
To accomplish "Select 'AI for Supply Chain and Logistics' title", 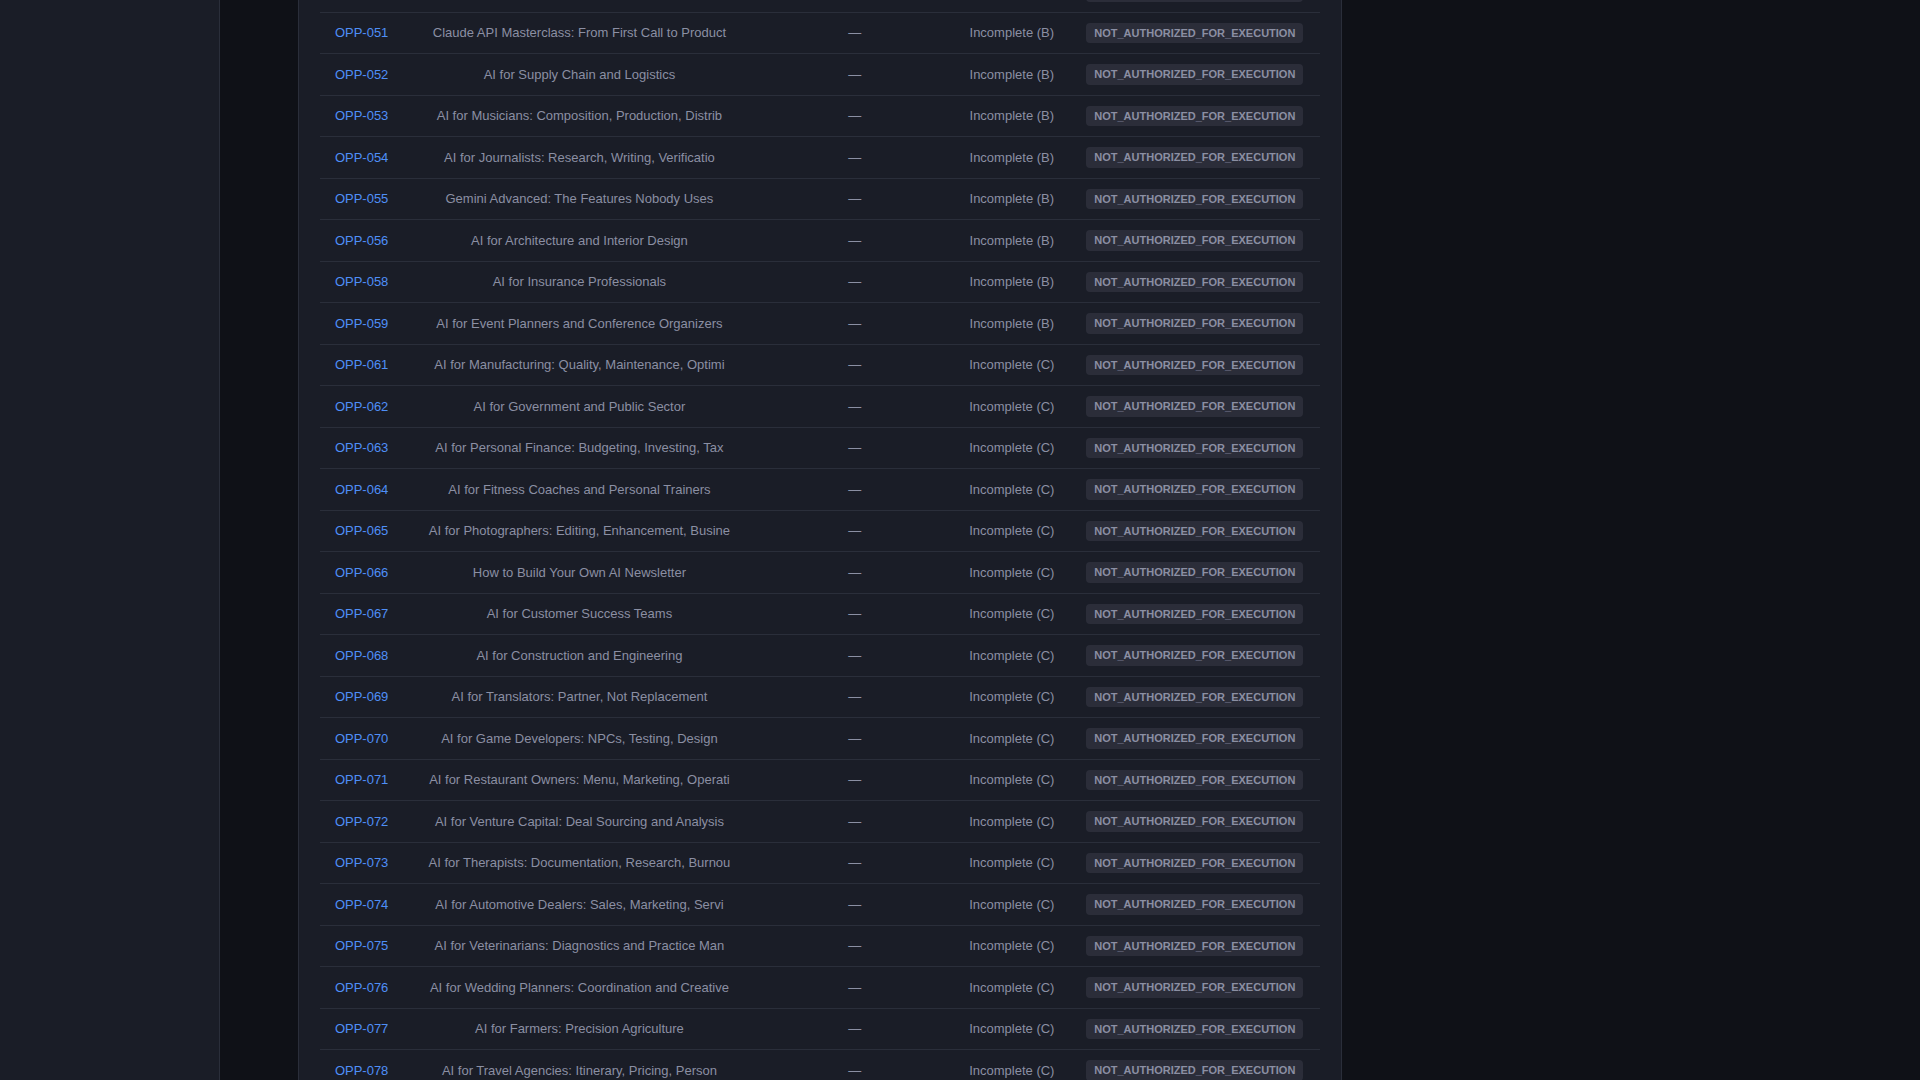I will [x=579, y=75].
